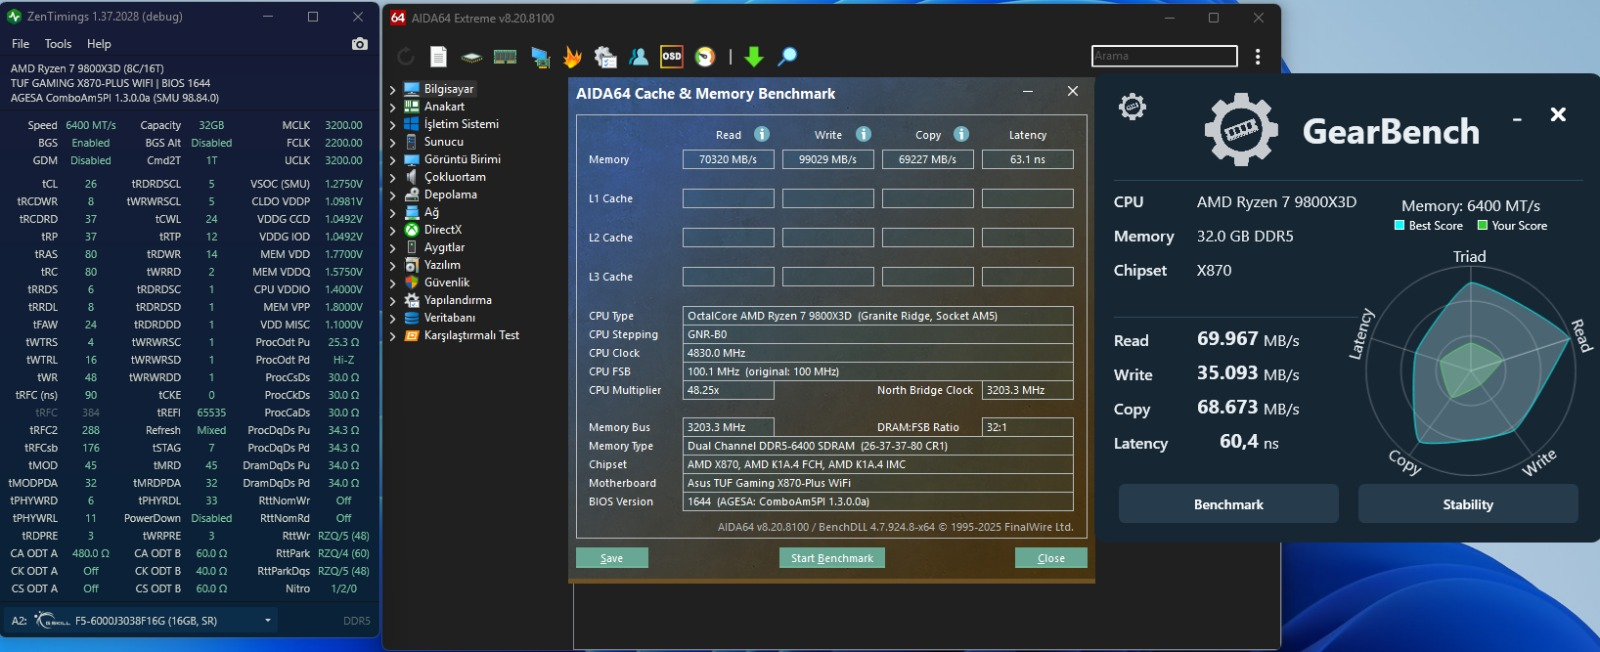Select Aygıtlar in the AIDA64 tree
Image resolution: width=1600 pixels, height=652 pixels.
pyautogui.click(x=444, y=247)
